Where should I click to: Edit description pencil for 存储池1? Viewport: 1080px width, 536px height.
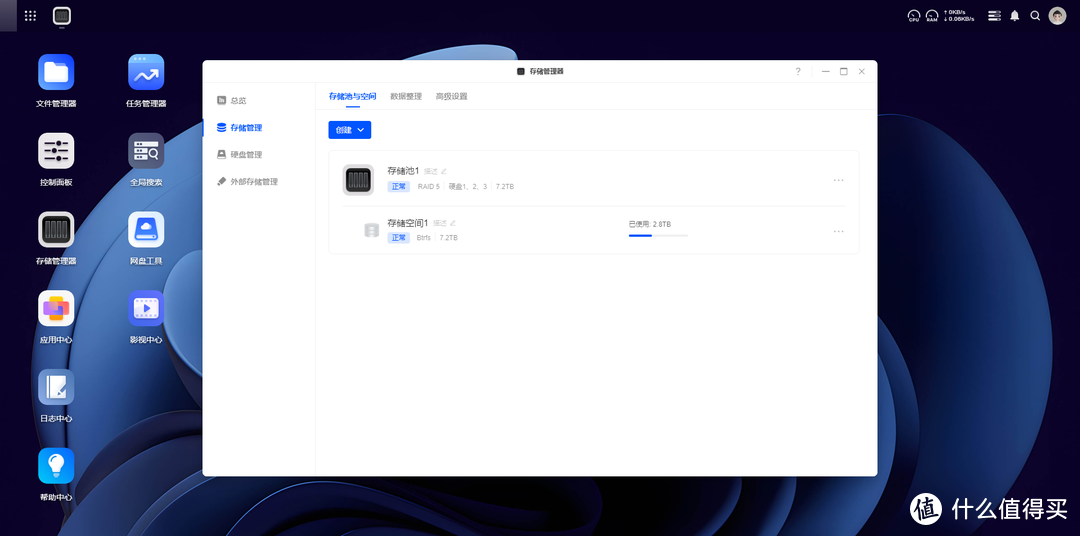click(x=444, y=171)
